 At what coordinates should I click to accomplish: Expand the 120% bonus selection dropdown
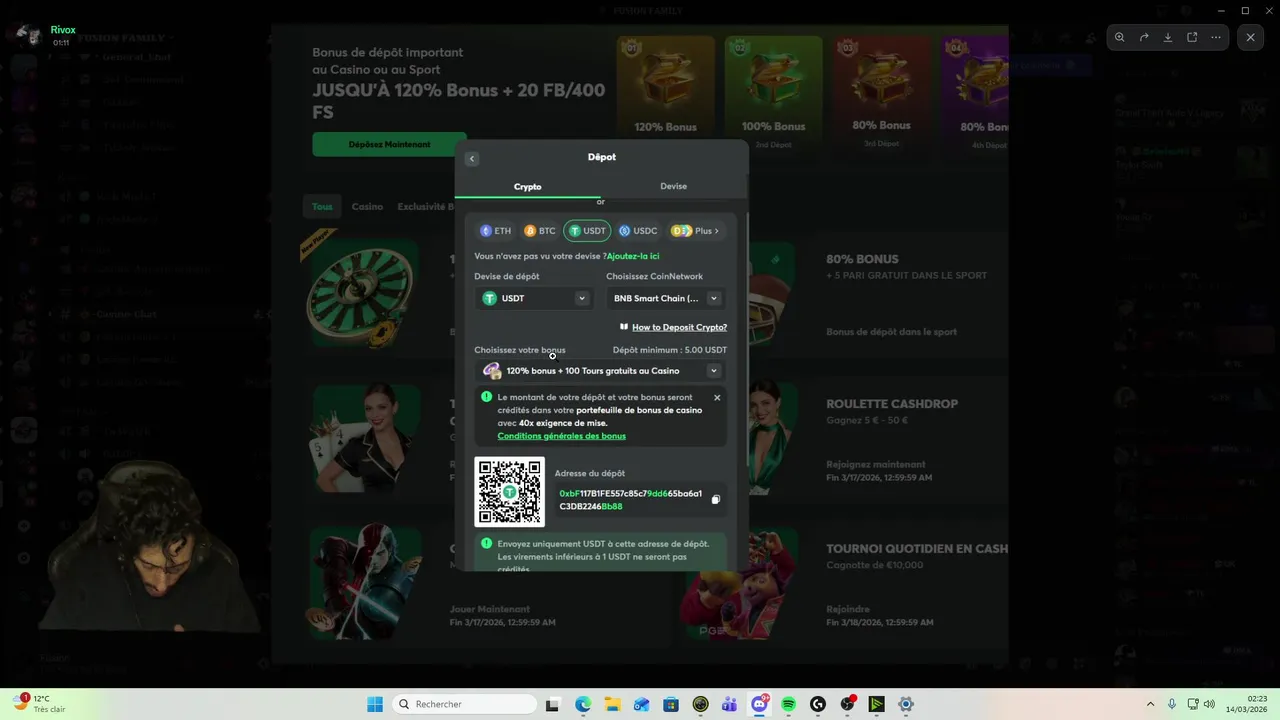coord(601,371)
